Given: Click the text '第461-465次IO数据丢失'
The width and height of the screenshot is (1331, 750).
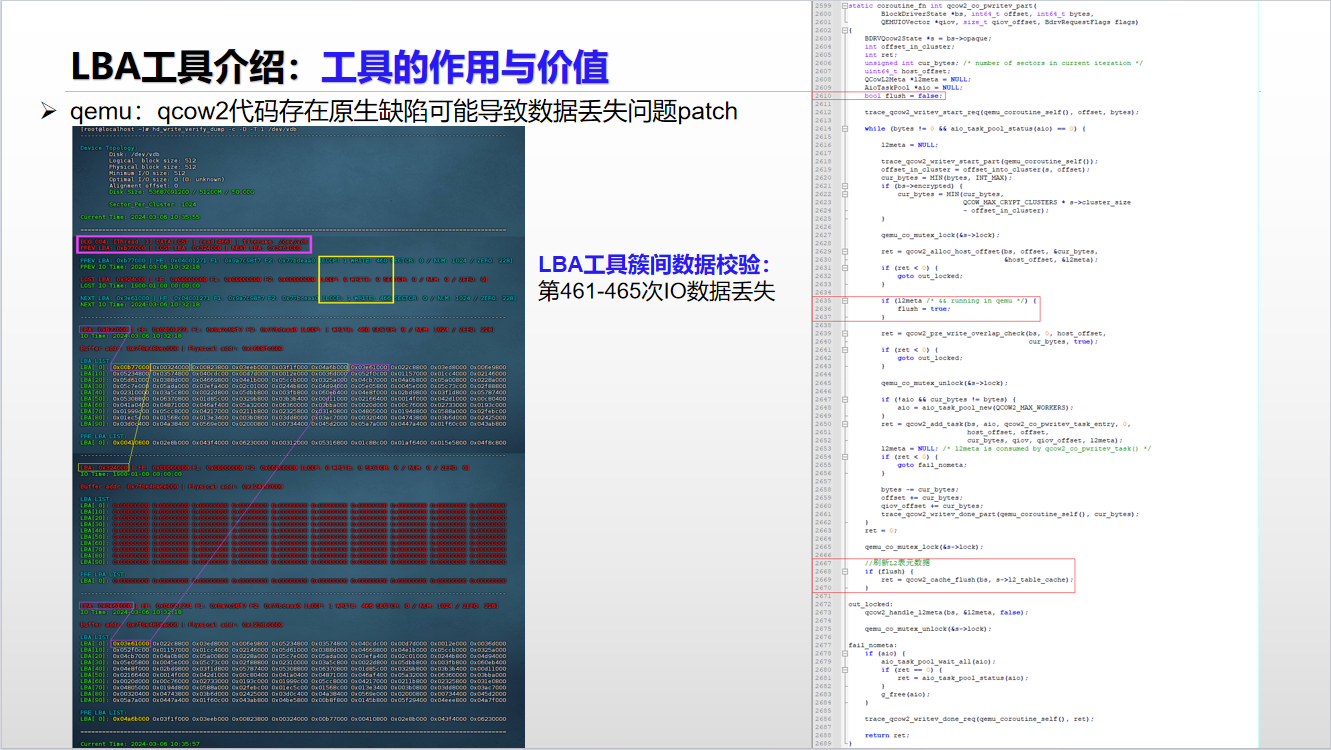Looking at the screenshot, I should point(656,291).
